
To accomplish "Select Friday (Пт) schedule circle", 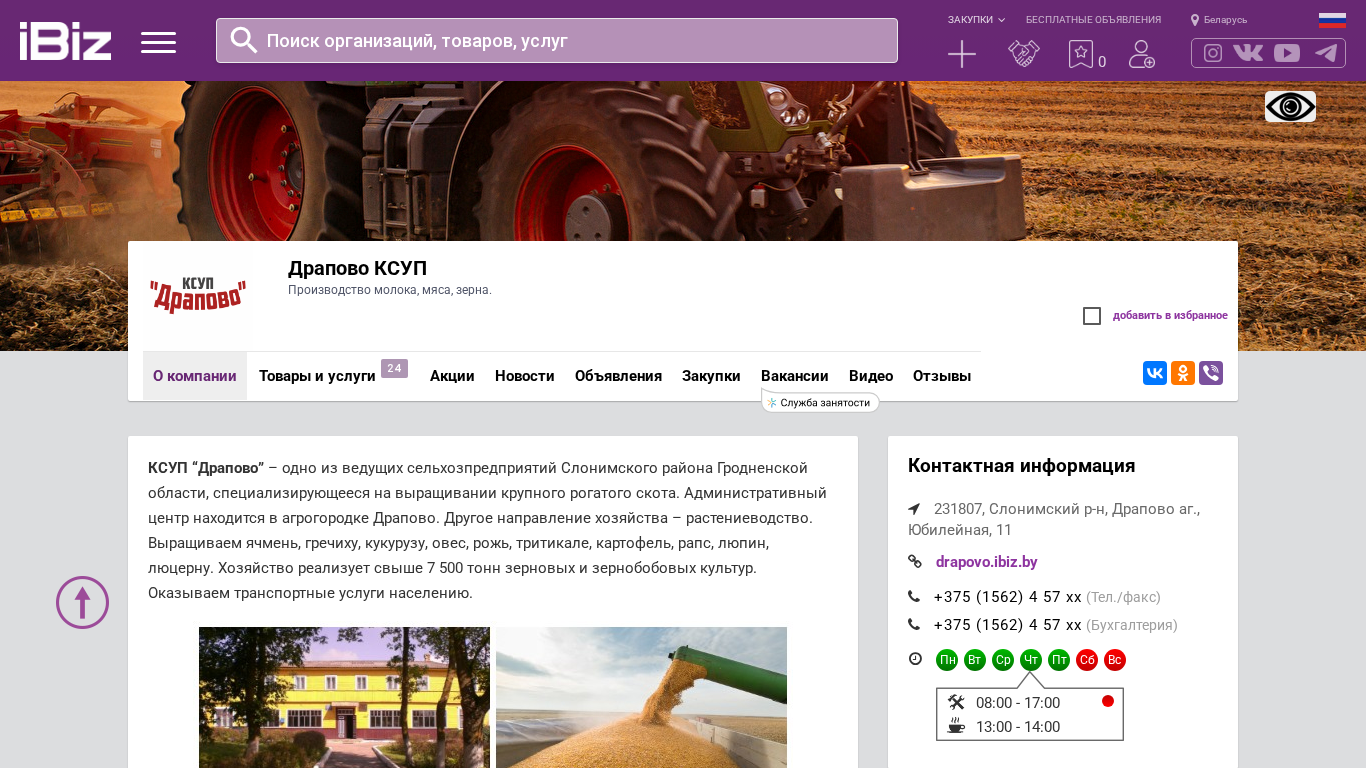I will pos(1059,660).
